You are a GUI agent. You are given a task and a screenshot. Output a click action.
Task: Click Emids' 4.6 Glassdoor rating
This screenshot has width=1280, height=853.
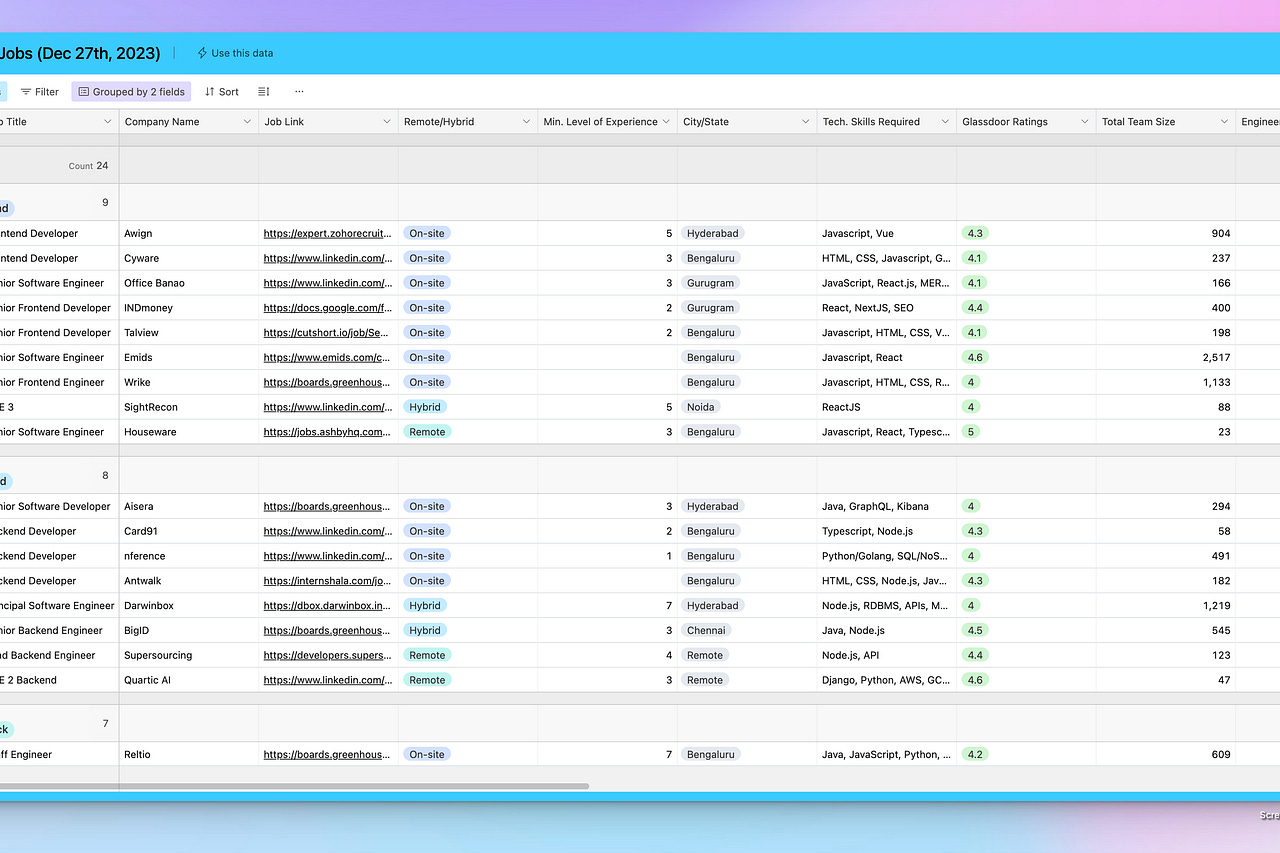975,357
